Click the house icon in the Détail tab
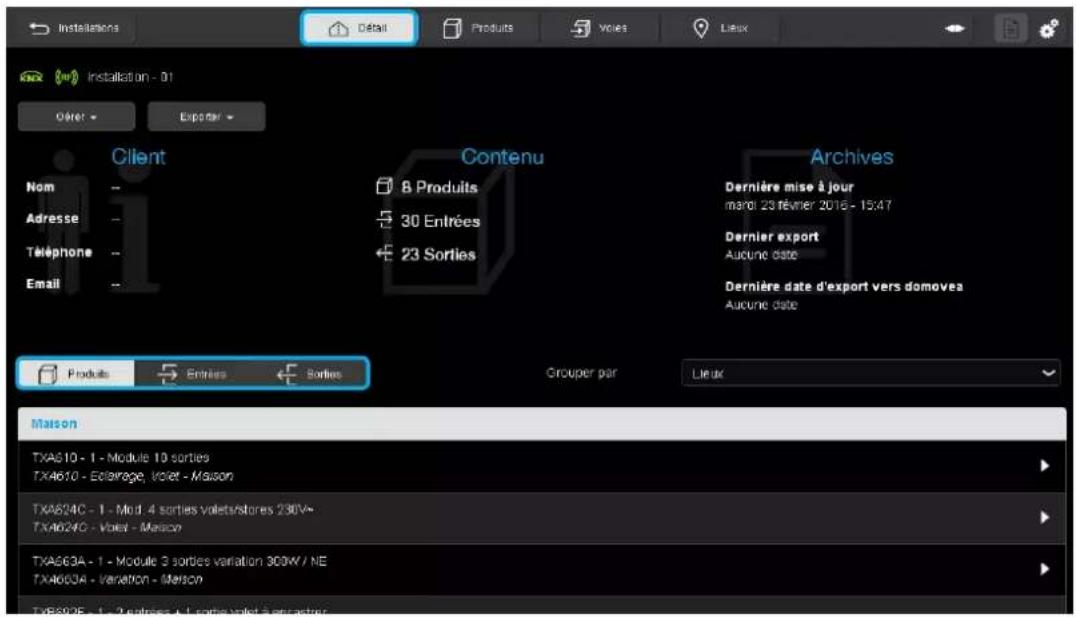The image size is (1076, 617). (x=338, y=29)
